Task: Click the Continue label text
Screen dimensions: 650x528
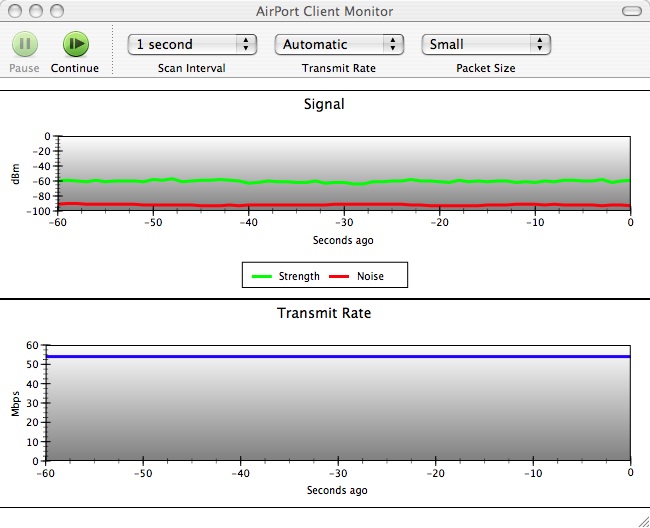Action: (x=75, y=68)
